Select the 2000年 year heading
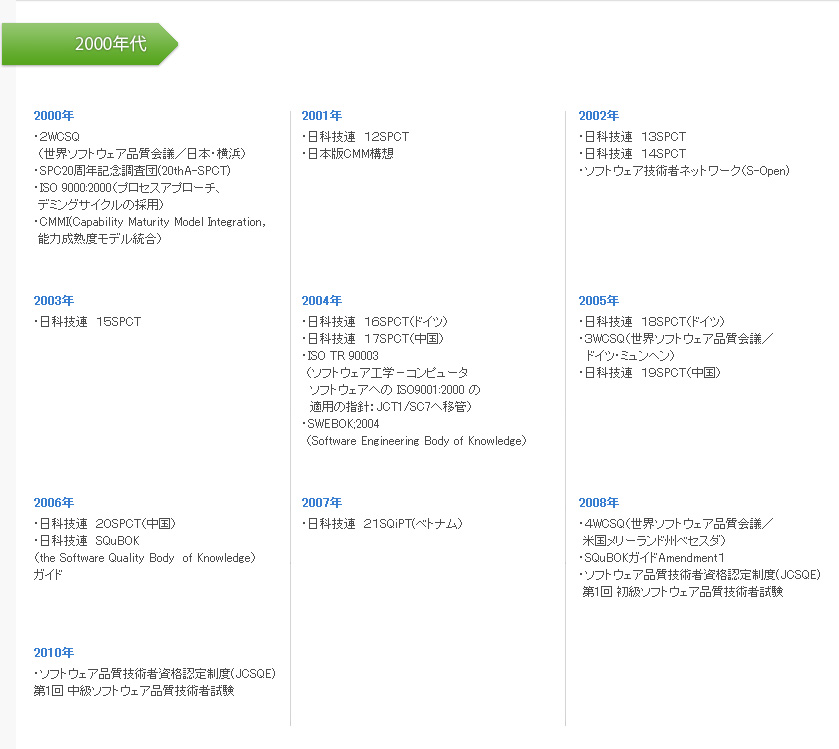The width and height of the screenshot is (839, 749). pos(54,116)
